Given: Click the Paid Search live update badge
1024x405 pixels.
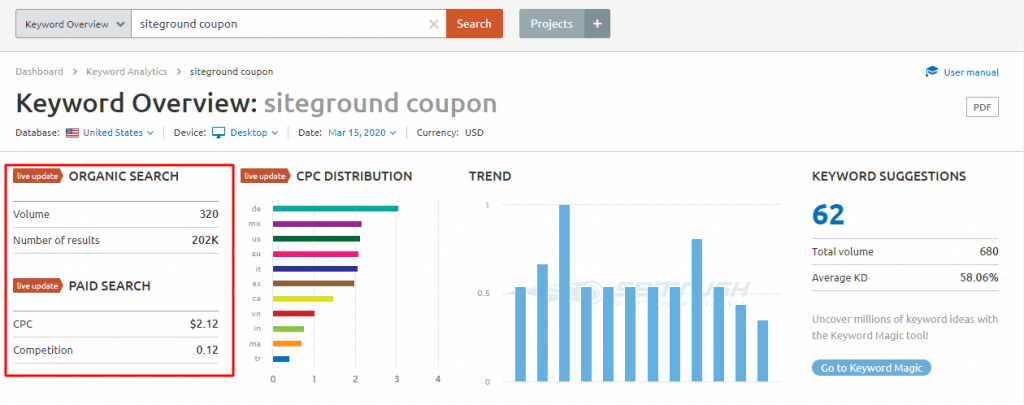Looking at the screenshot, I should [38, 285].
